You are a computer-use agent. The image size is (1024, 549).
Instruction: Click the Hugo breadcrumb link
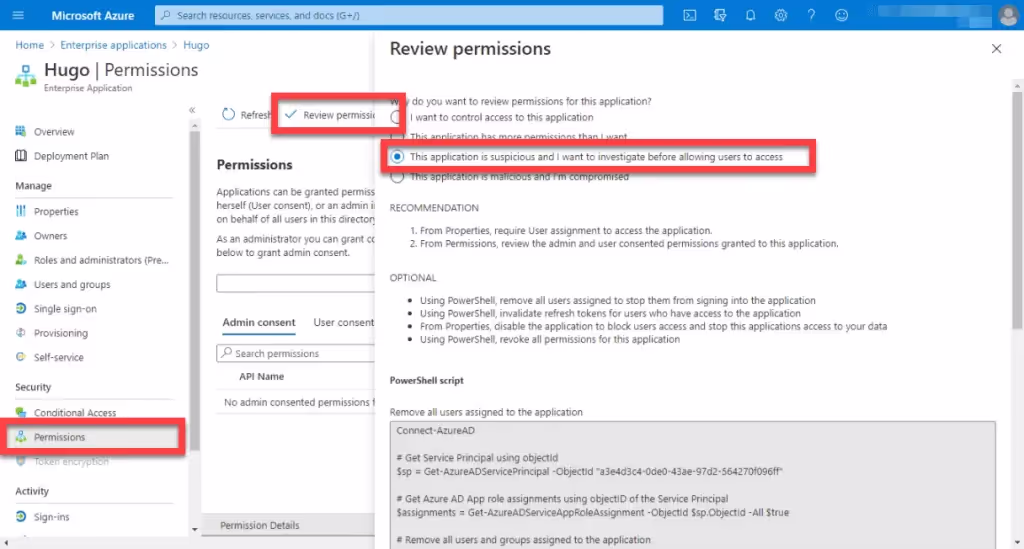[x=196, y=45]
